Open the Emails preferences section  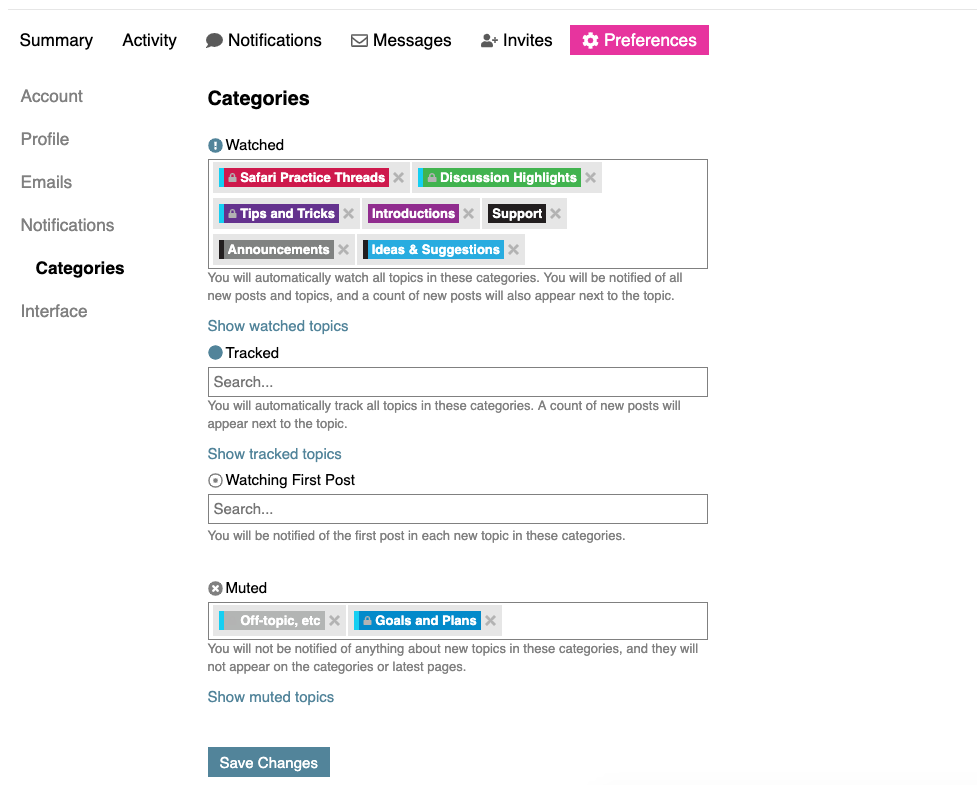(x=47, y=182)
